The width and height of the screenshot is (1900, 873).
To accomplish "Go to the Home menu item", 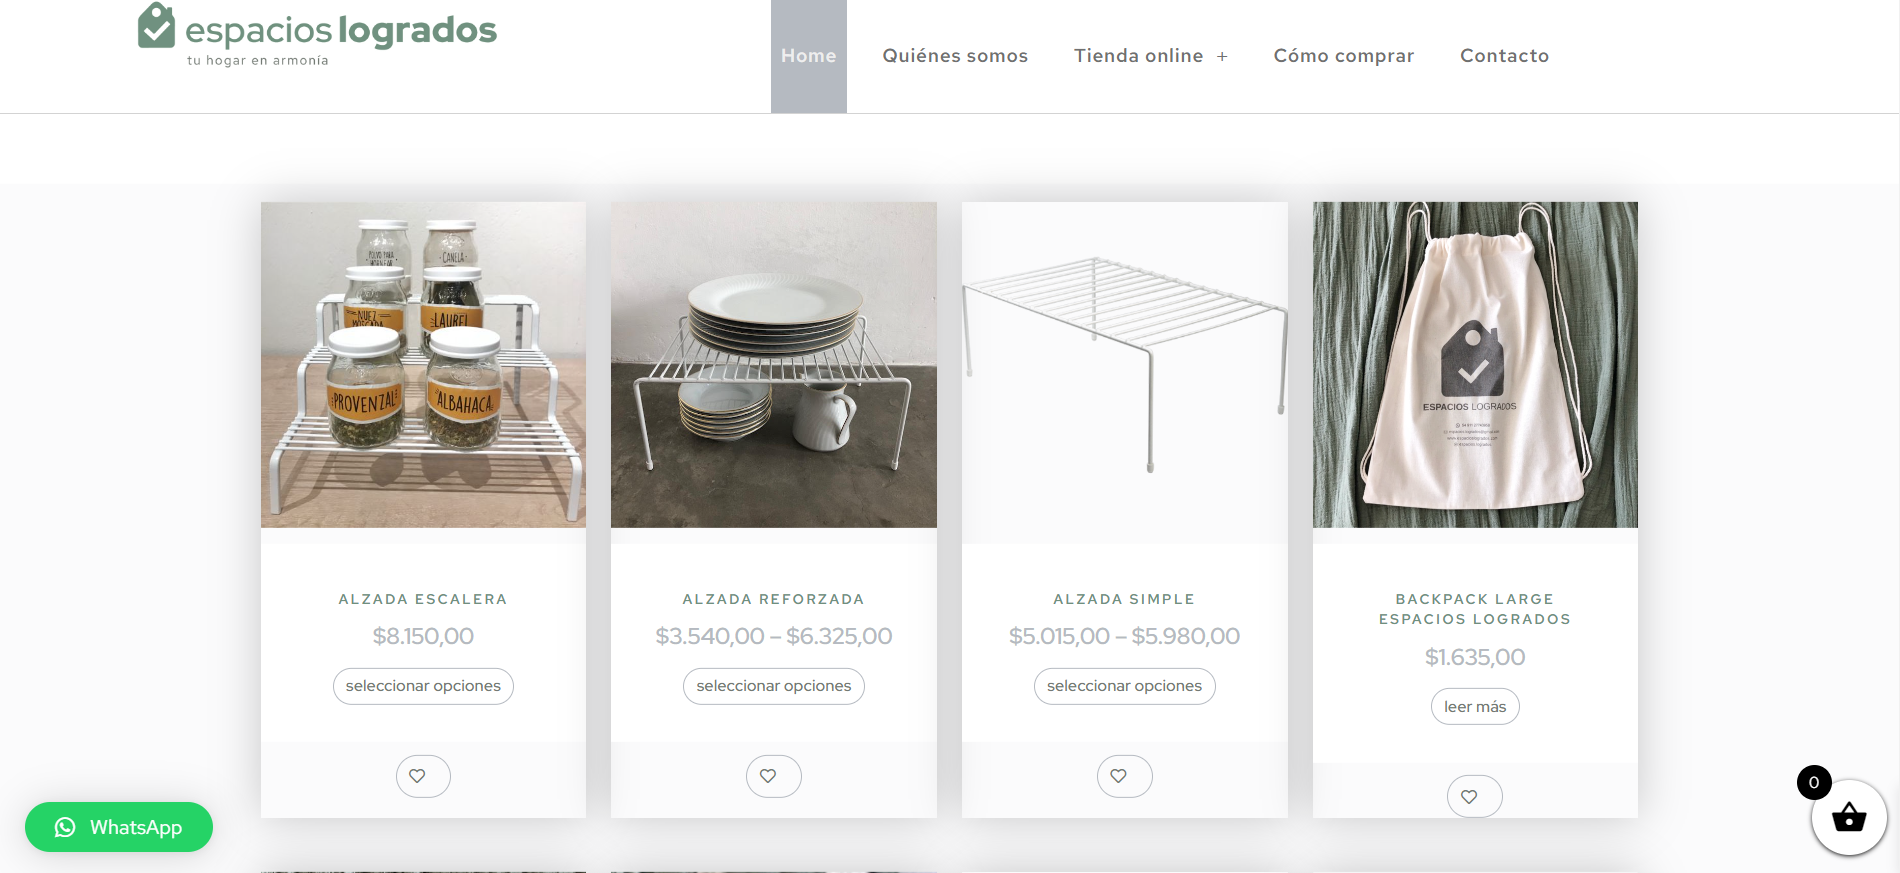I will [x=809, y=56].
